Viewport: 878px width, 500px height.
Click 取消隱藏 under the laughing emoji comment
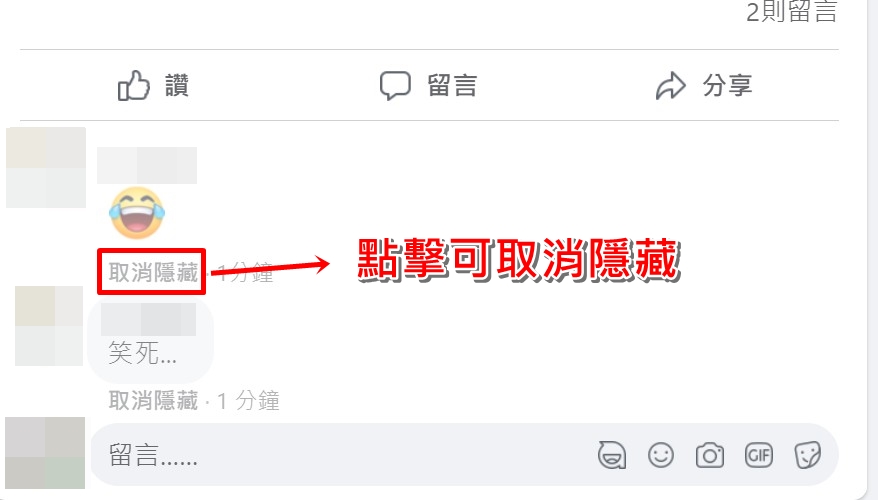pyautogui.click(x=153, y=273)
